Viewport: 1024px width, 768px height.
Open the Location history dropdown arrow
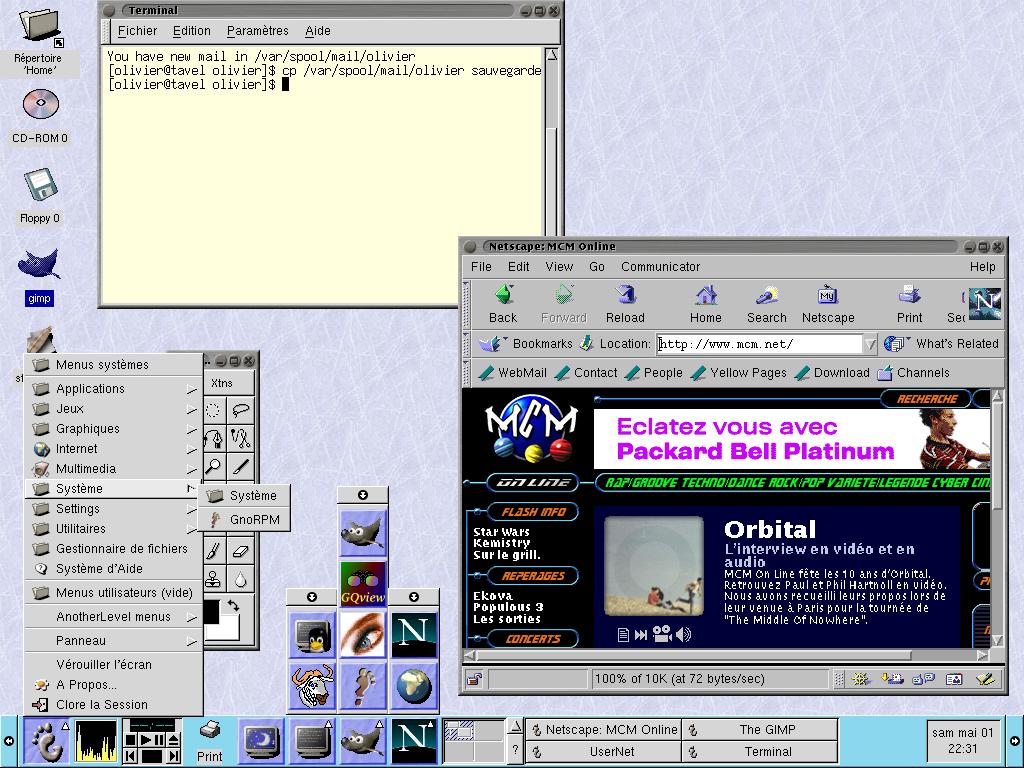click(870, 344)
